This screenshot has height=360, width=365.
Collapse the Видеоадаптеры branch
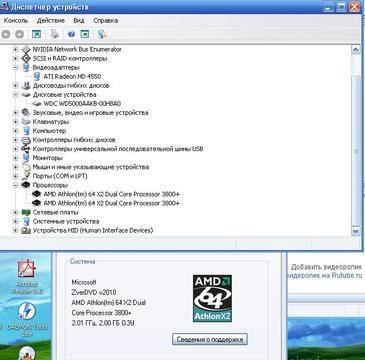click(15, 67)
